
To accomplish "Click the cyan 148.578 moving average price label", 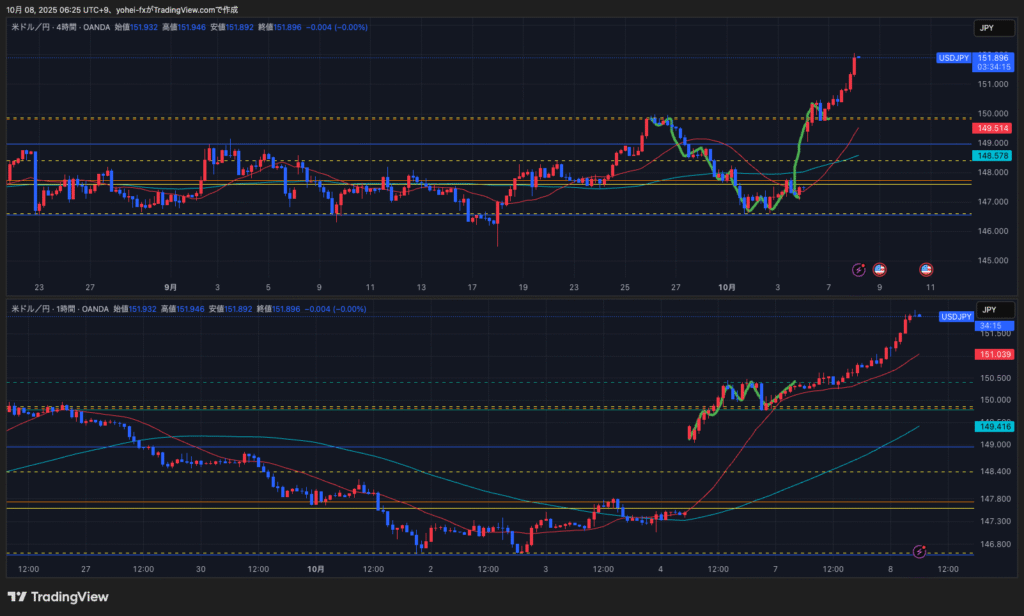I will pyautogui.click(x=991, y=156).
